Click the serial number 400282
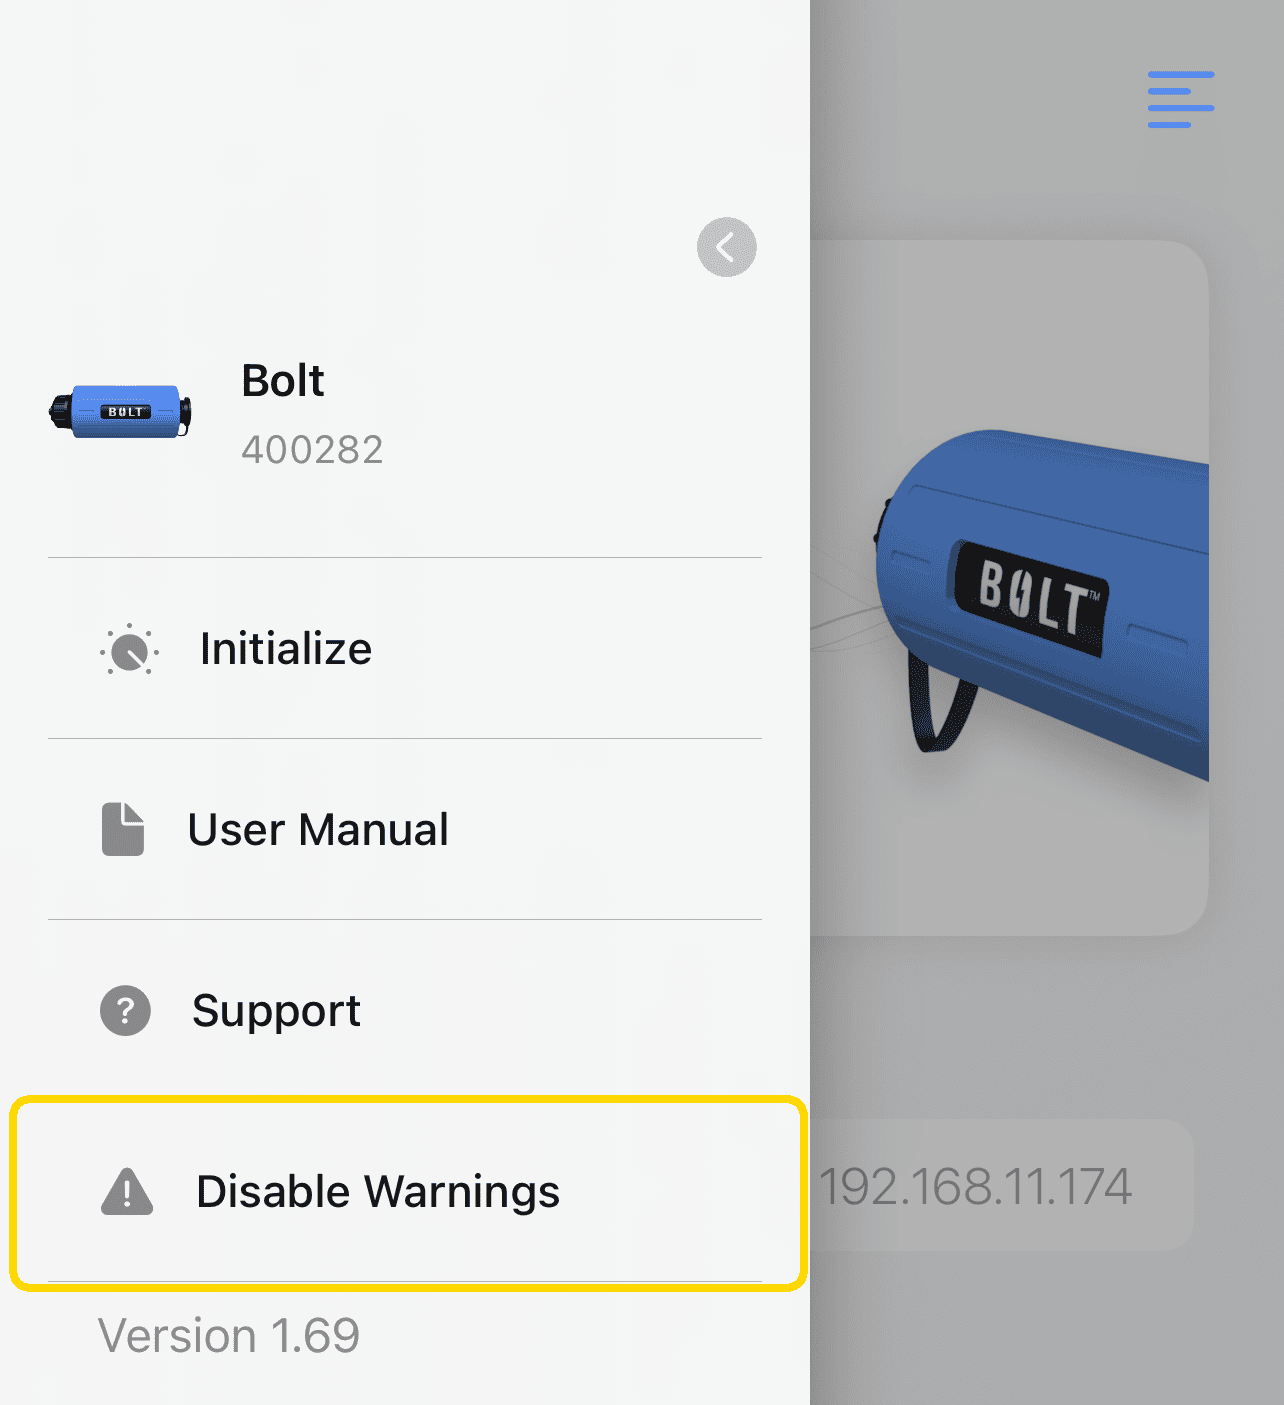The height and width of the screenshot is (1405, 1284). coord(312,449)
